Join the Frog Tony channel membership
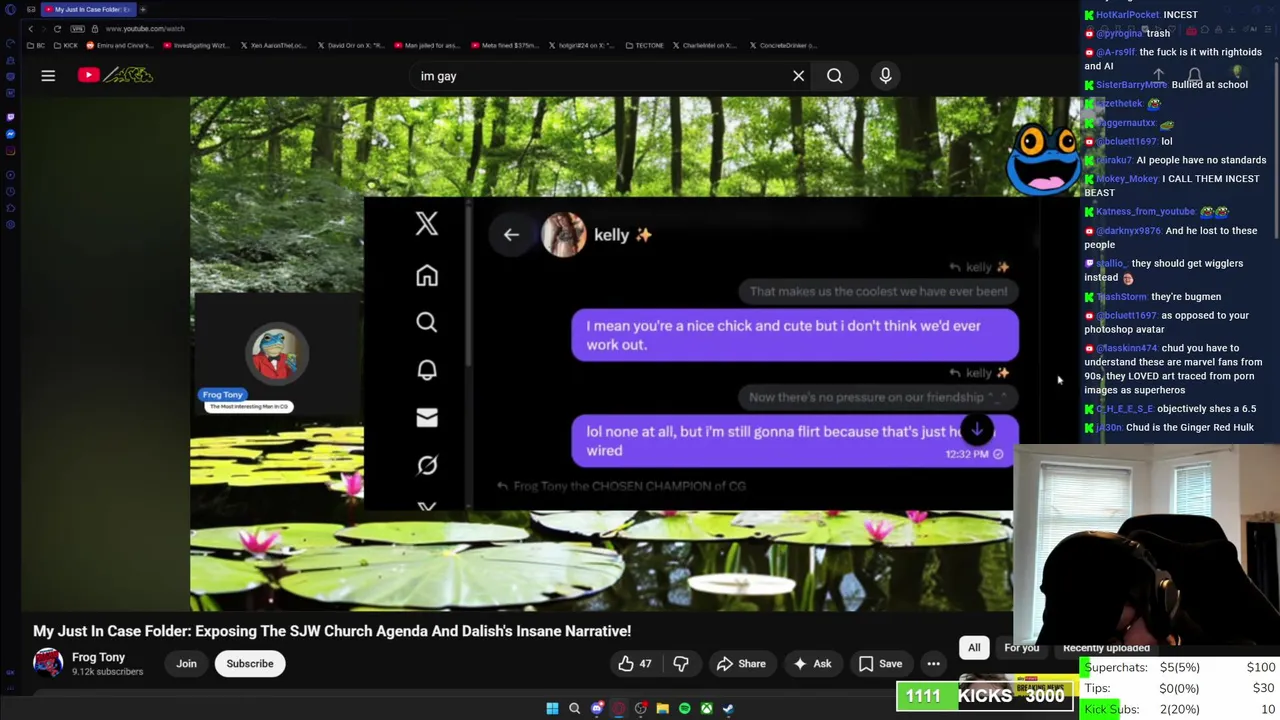Screen dimensions: 1280x720 point(186,664)
